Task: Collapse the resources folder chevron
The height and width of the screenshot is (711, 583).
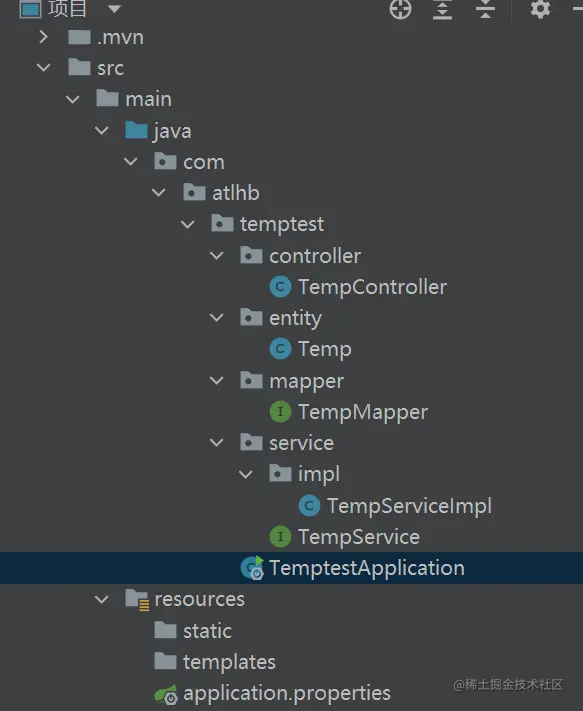Action: (102, 599)
